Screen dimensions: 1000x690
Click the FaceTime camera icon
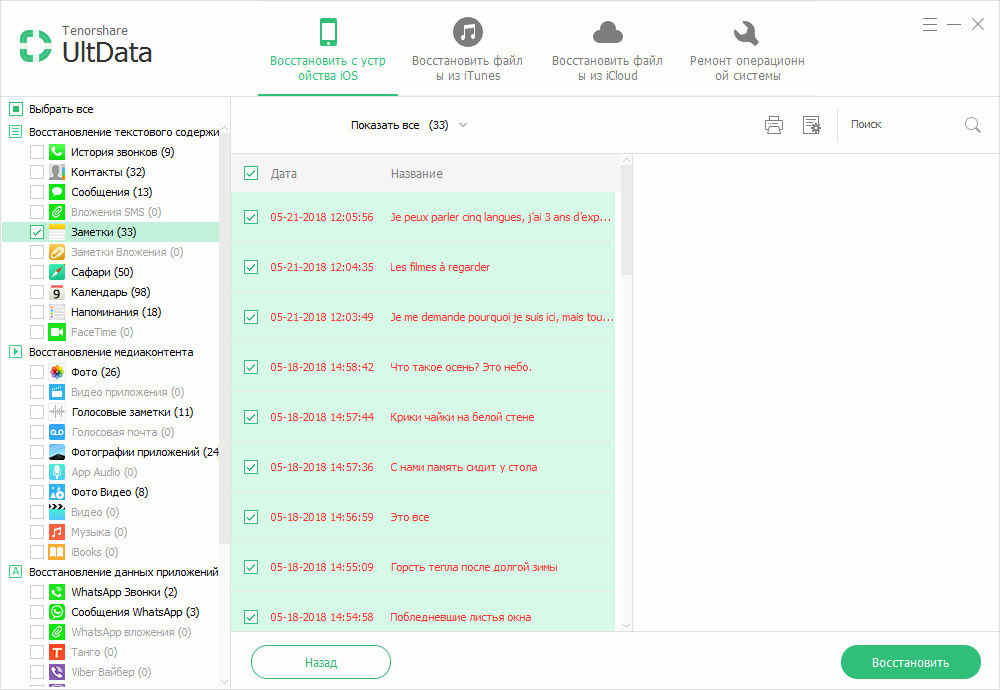(57, 332)
